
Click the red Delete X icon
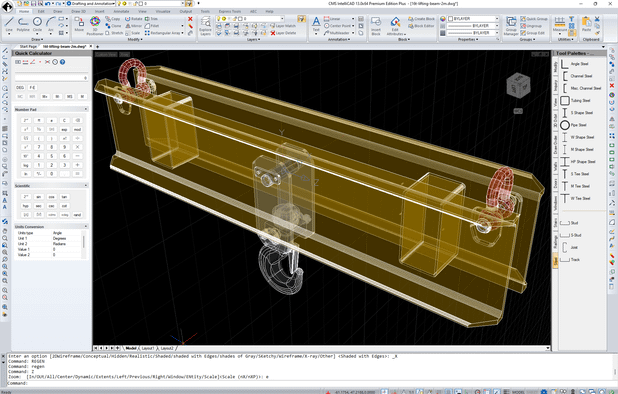coord(190,19)
